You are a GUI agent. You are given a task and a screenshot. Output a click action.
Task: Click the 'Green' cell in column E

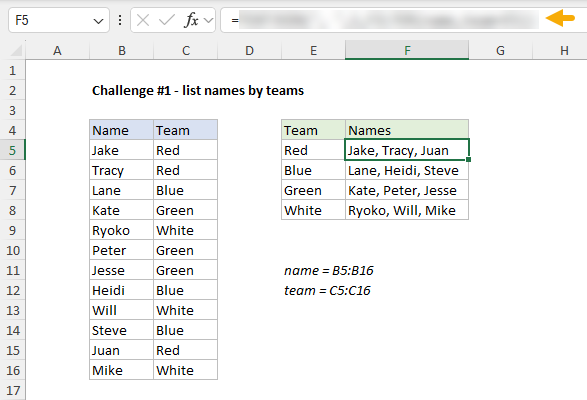313,190
